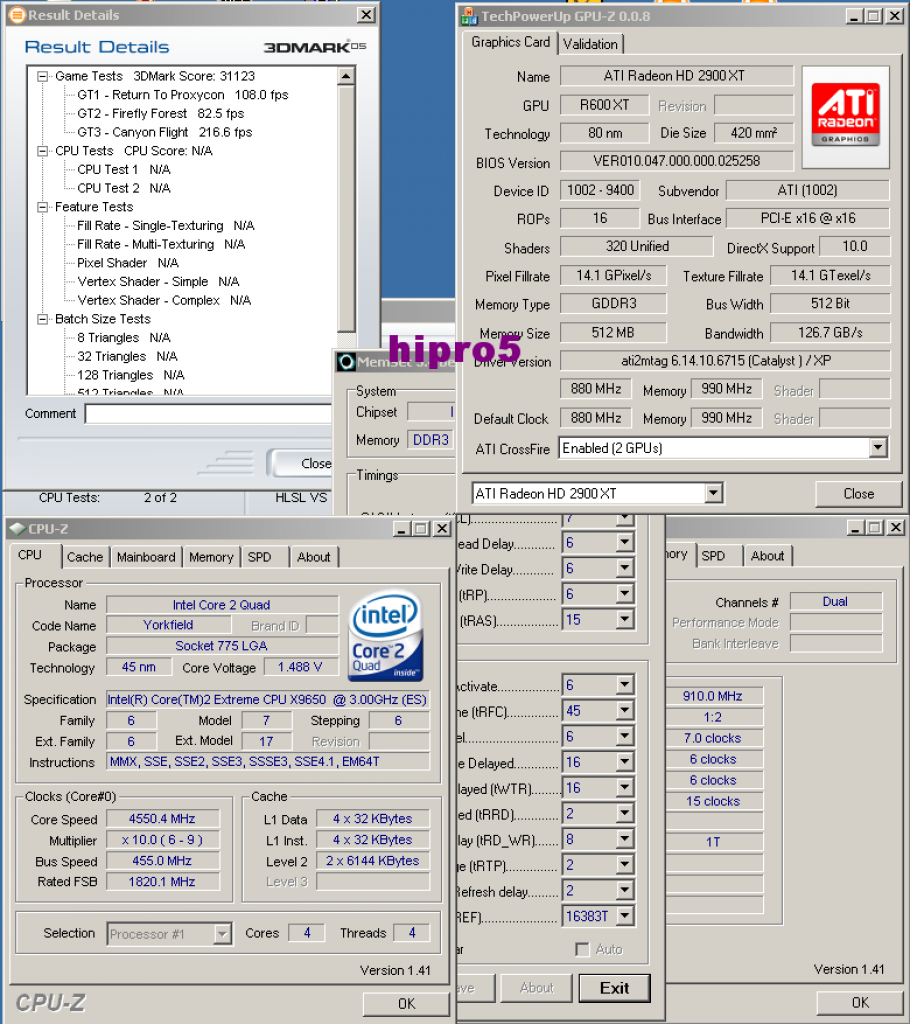The image size is (910, 1024).
Task: Click Bus Speed value 455.0 MHz
Action: [162, 861]
